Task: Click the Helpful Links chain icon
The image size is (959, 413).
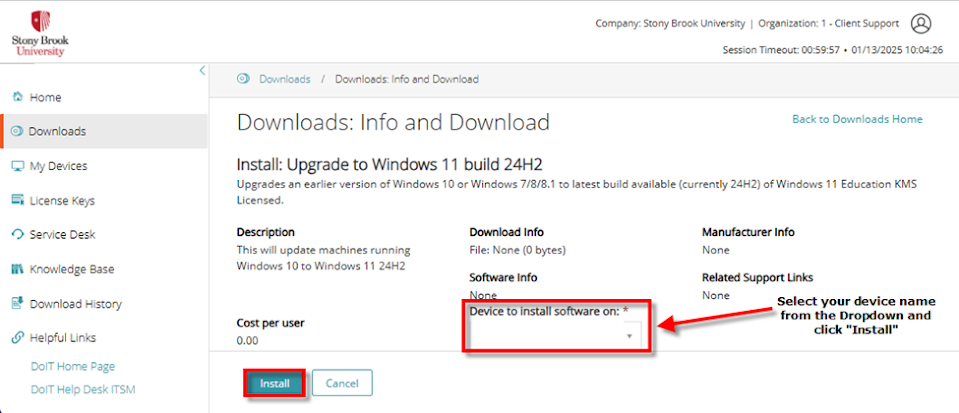Action: coord(18,338)
